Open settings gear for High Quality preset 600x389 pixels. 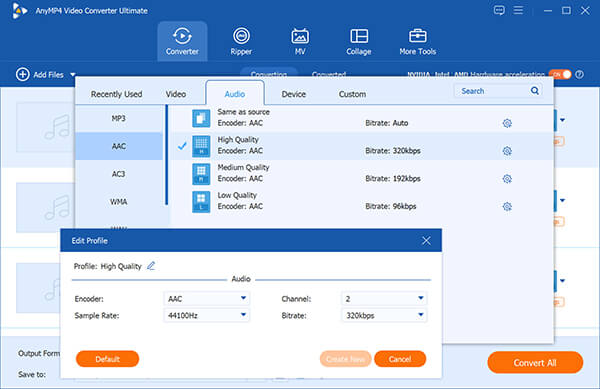[x=507, y=151]
